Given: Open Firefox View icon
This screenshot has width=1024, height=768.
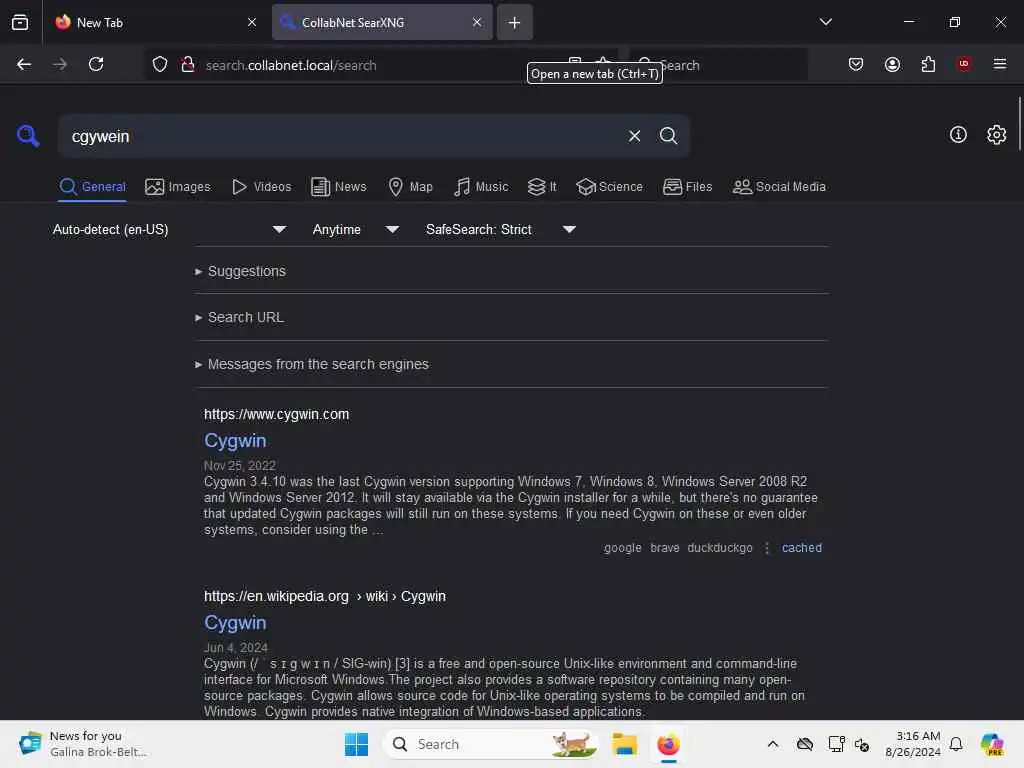Looking at the screenshot, I should pos(20,22).
